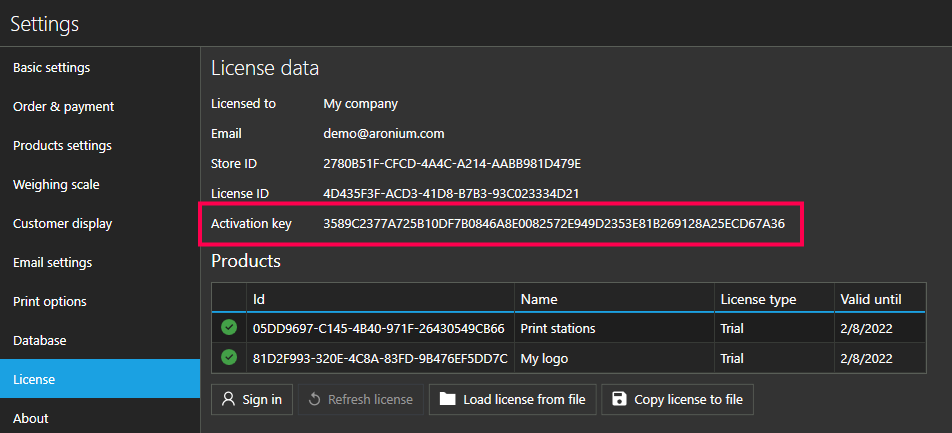Image resolution: width=952 pixels, height=433 pixels.
Task: Click the person icon on Sign in button
Action: click(228, 400)
